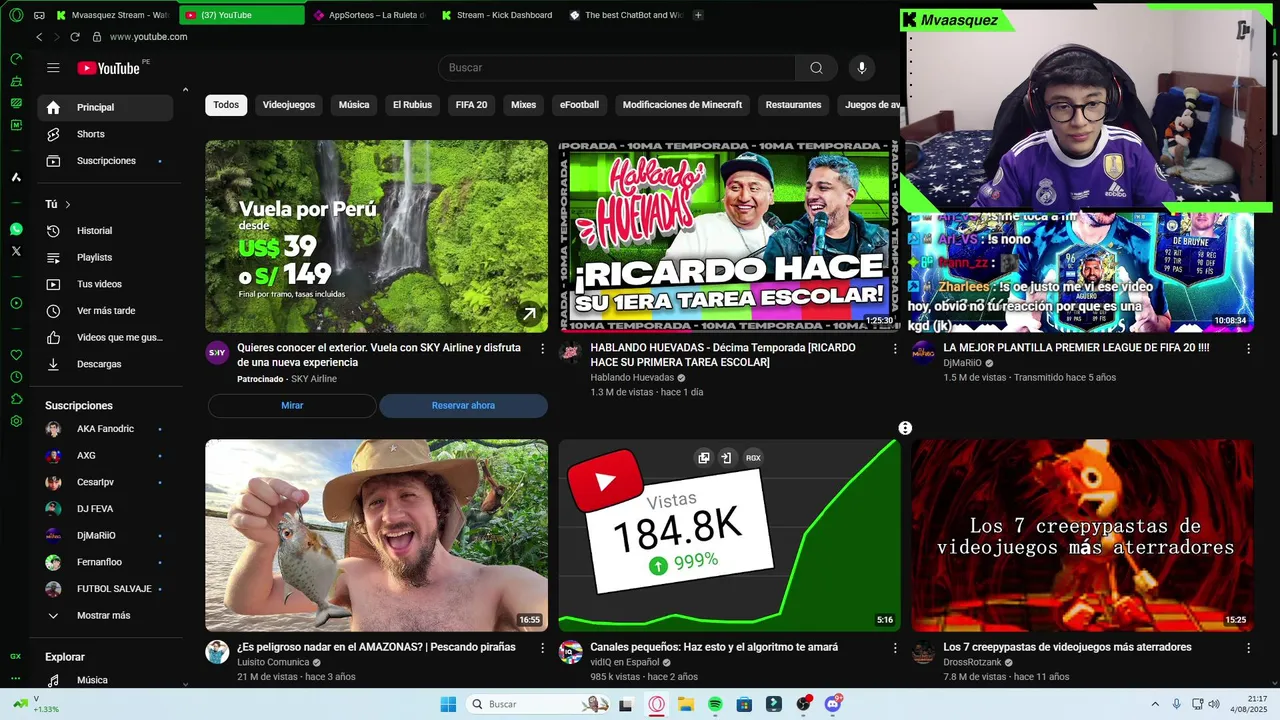Open more options for FIFA 20 plantilla video
Viewport: 1280px width, 720px height.
(1248, 349)
